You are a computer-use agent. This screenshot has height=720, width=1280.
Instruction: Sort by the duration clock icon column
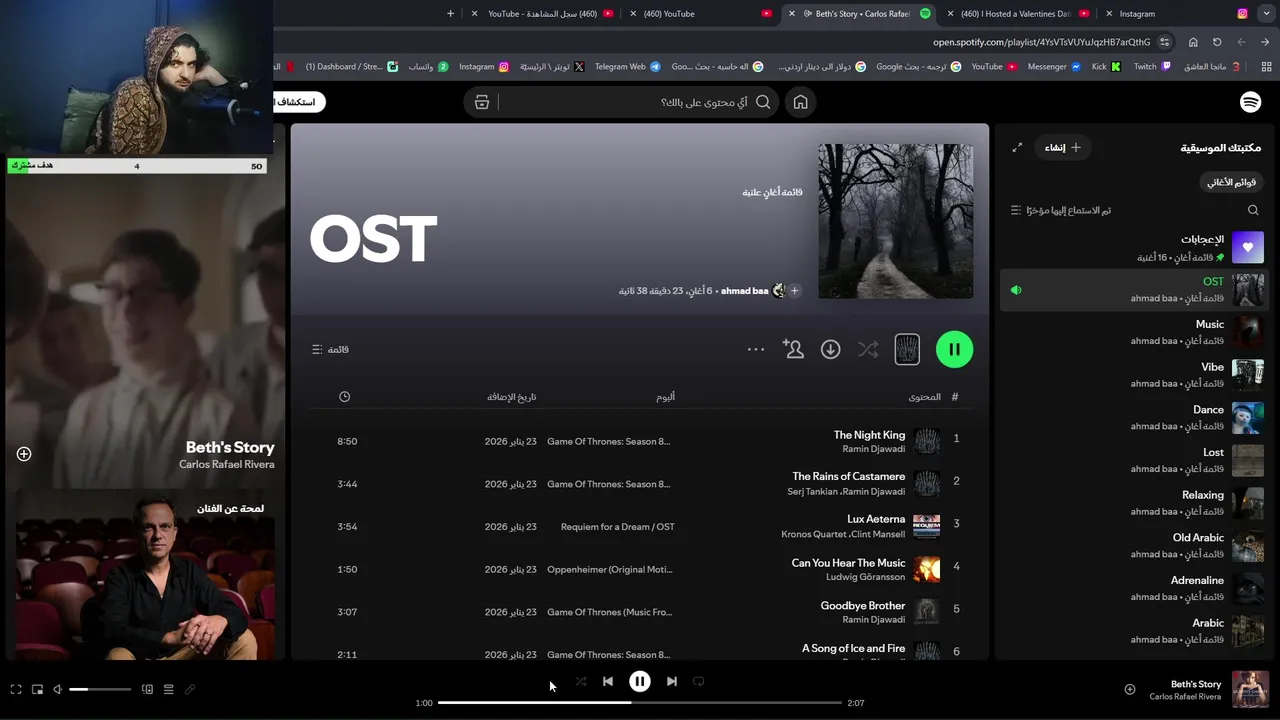coord(344,397)
